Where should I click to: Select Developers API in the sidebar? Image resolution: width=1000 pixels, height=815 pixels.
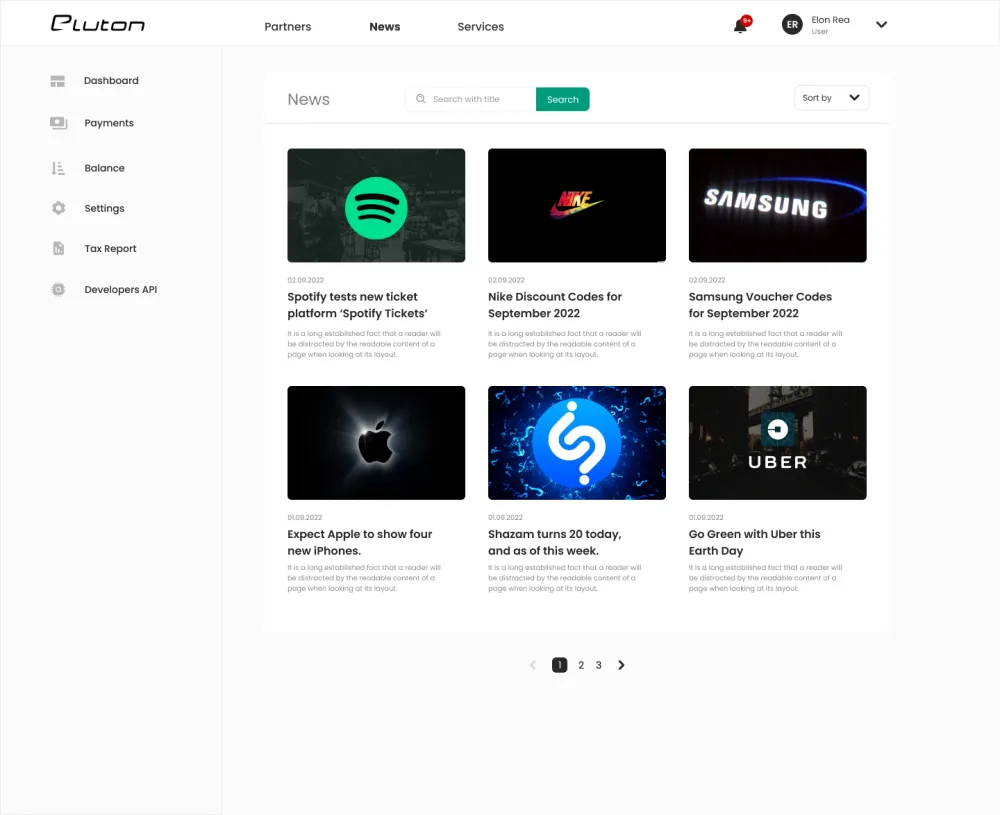(121, 290)
